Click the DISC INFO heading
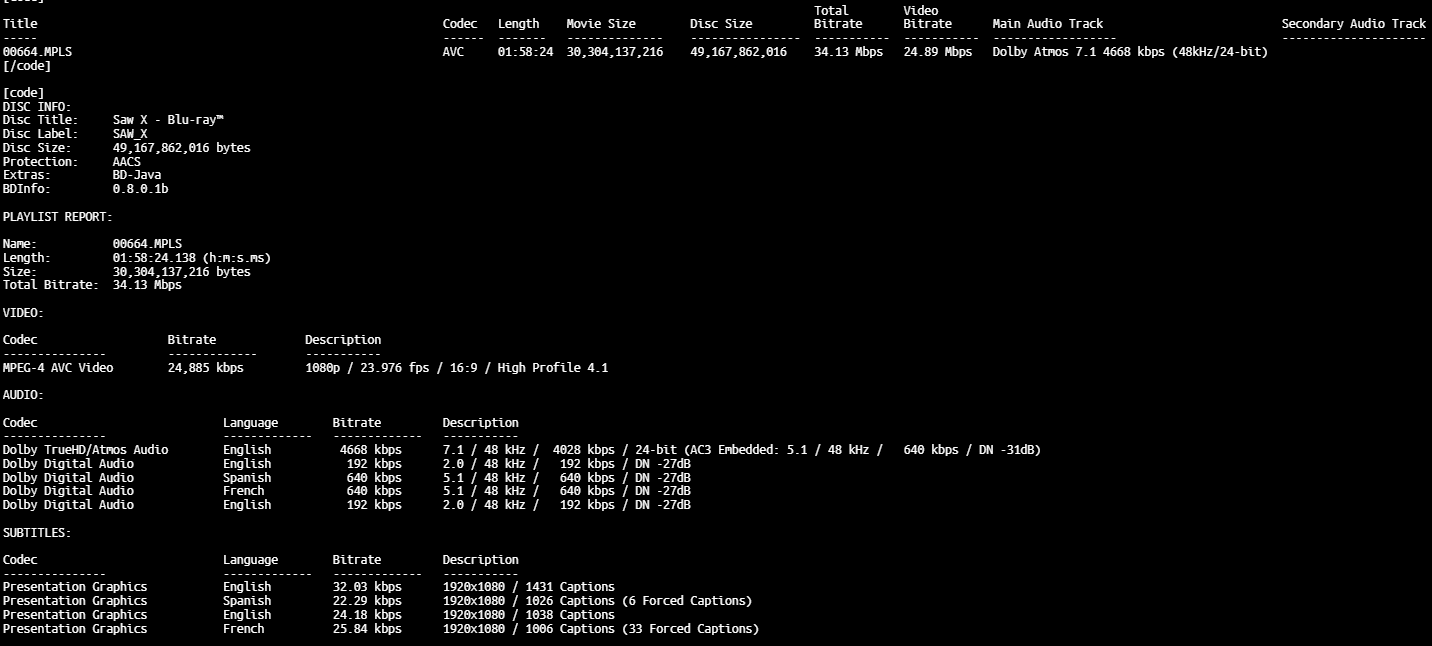The height and width of the screenshot is (646, 1432). pos(36,107)
